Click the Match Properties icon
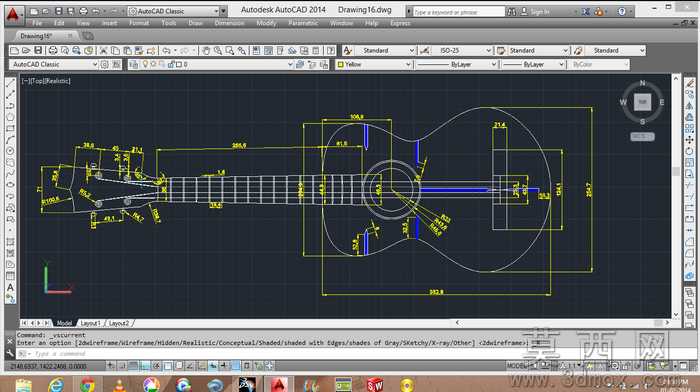 [151, 50]
